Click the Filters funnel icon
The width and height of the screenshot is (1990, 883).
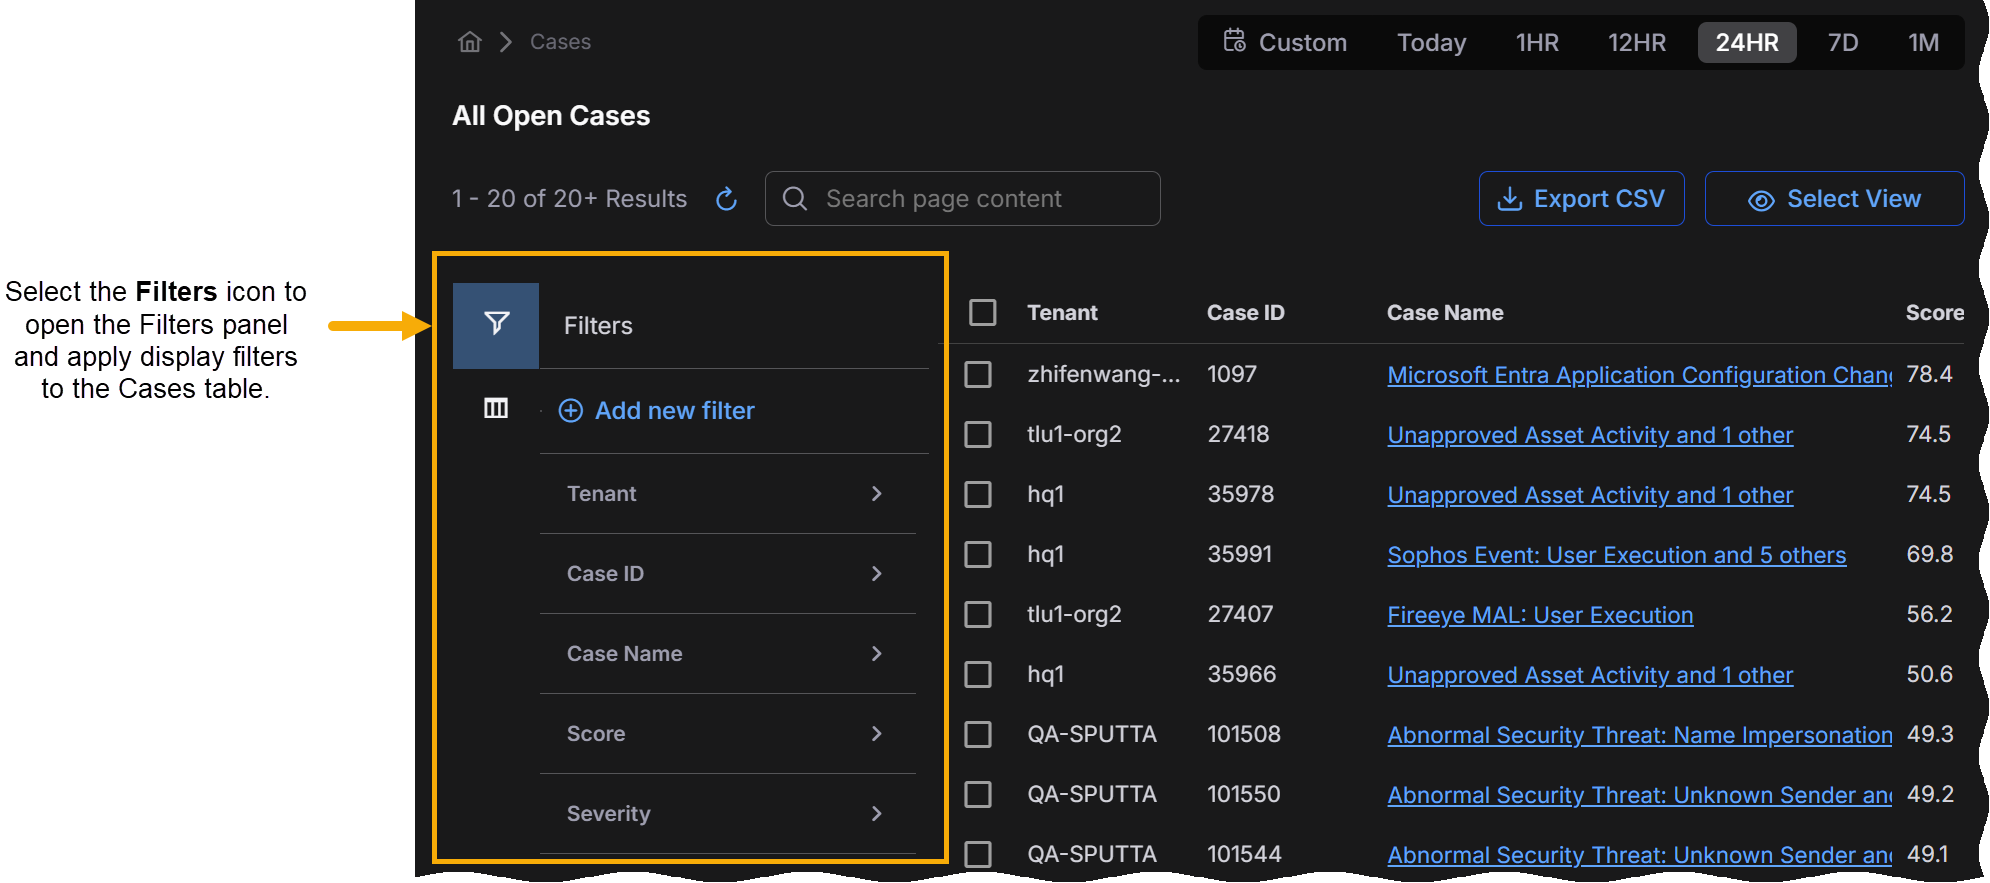496,324
